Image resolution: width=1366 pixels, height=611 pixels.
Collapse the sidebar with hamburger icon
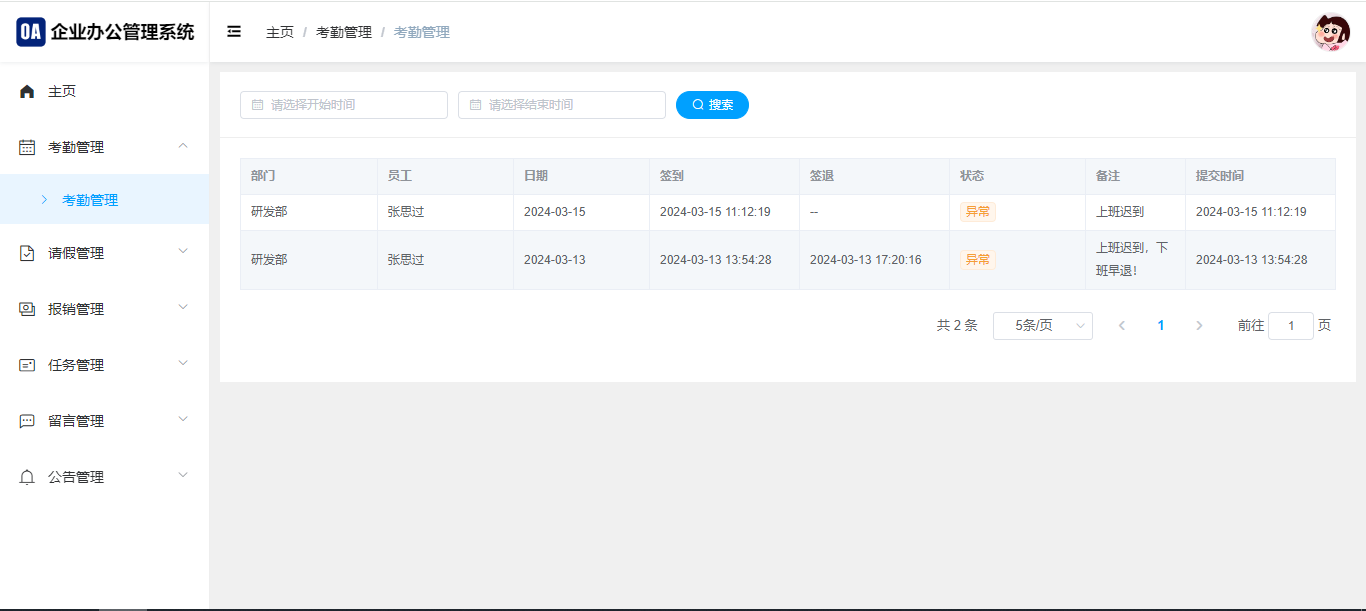click(234, 32)
